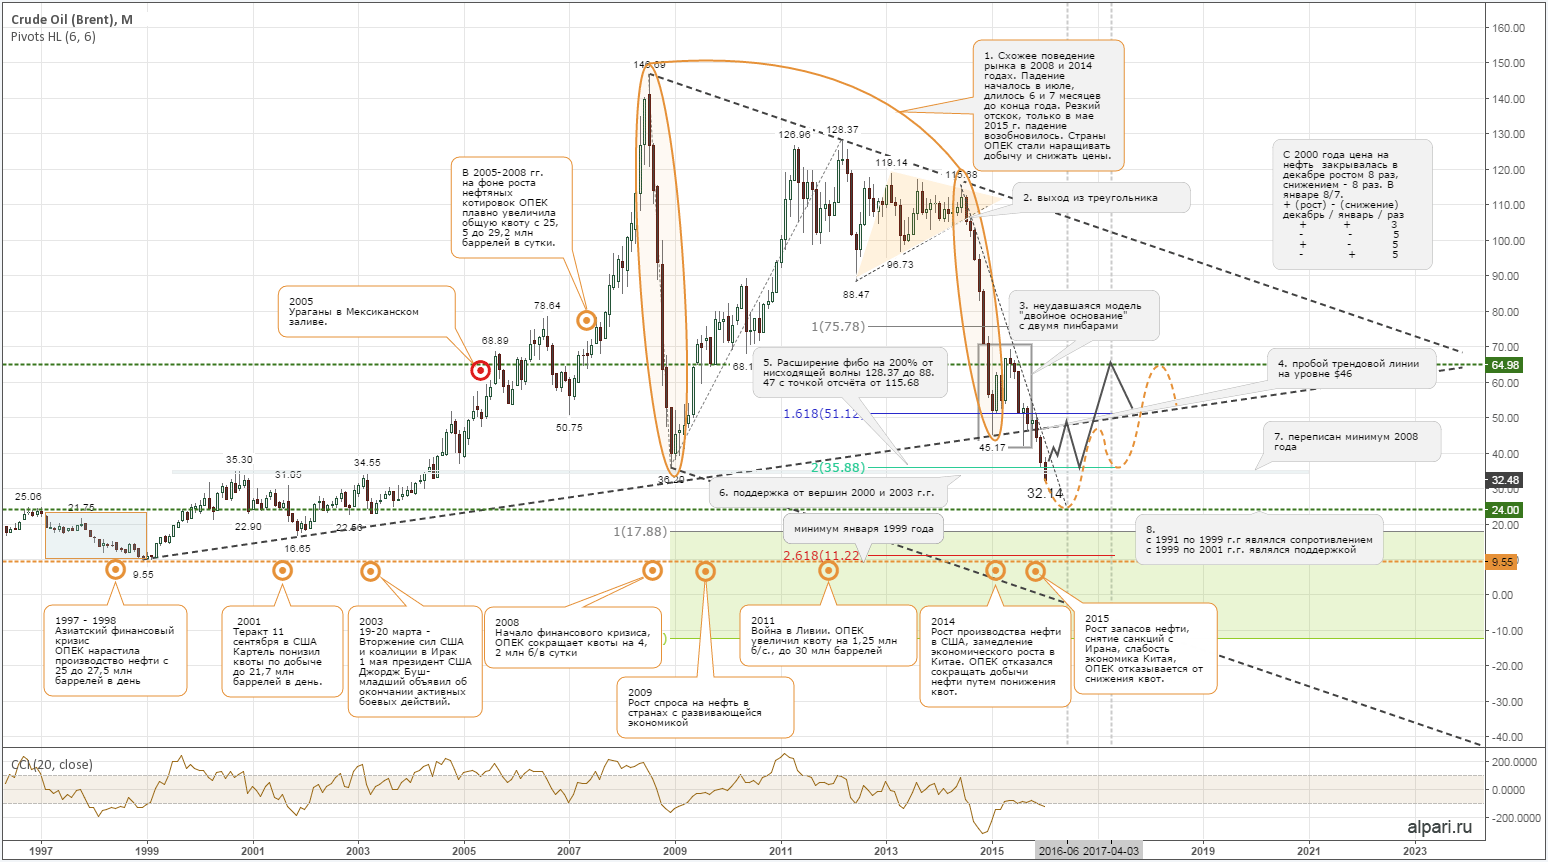Click the pivot low label 50.75
Screen dimensions: 1548x862
[x=569, y=427]
